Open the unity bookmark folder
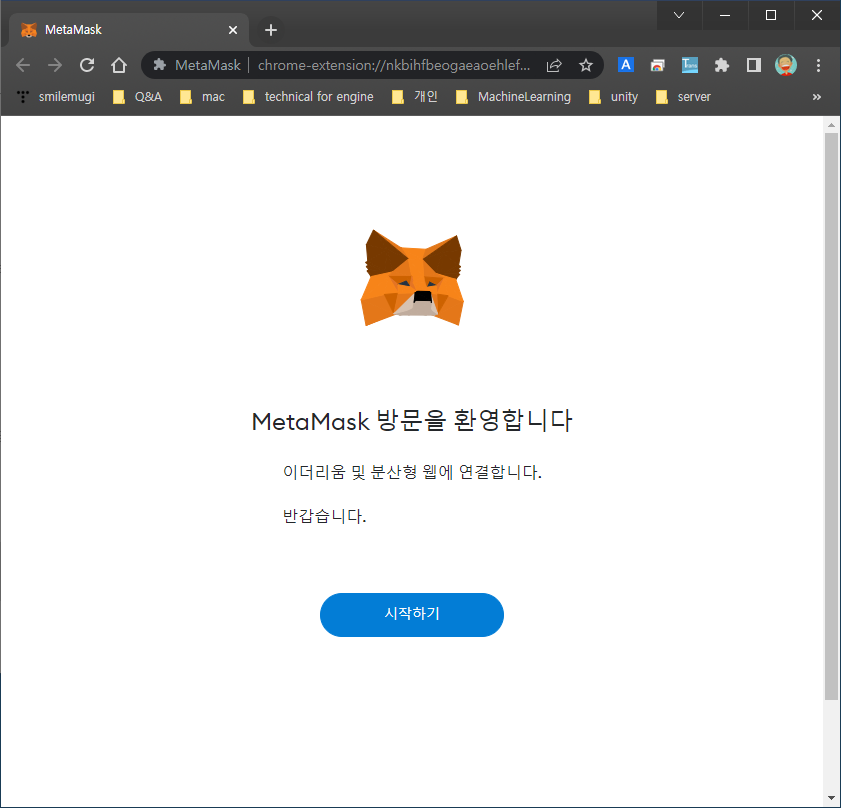This screenshot has height=808, width=841. (614, 97)
